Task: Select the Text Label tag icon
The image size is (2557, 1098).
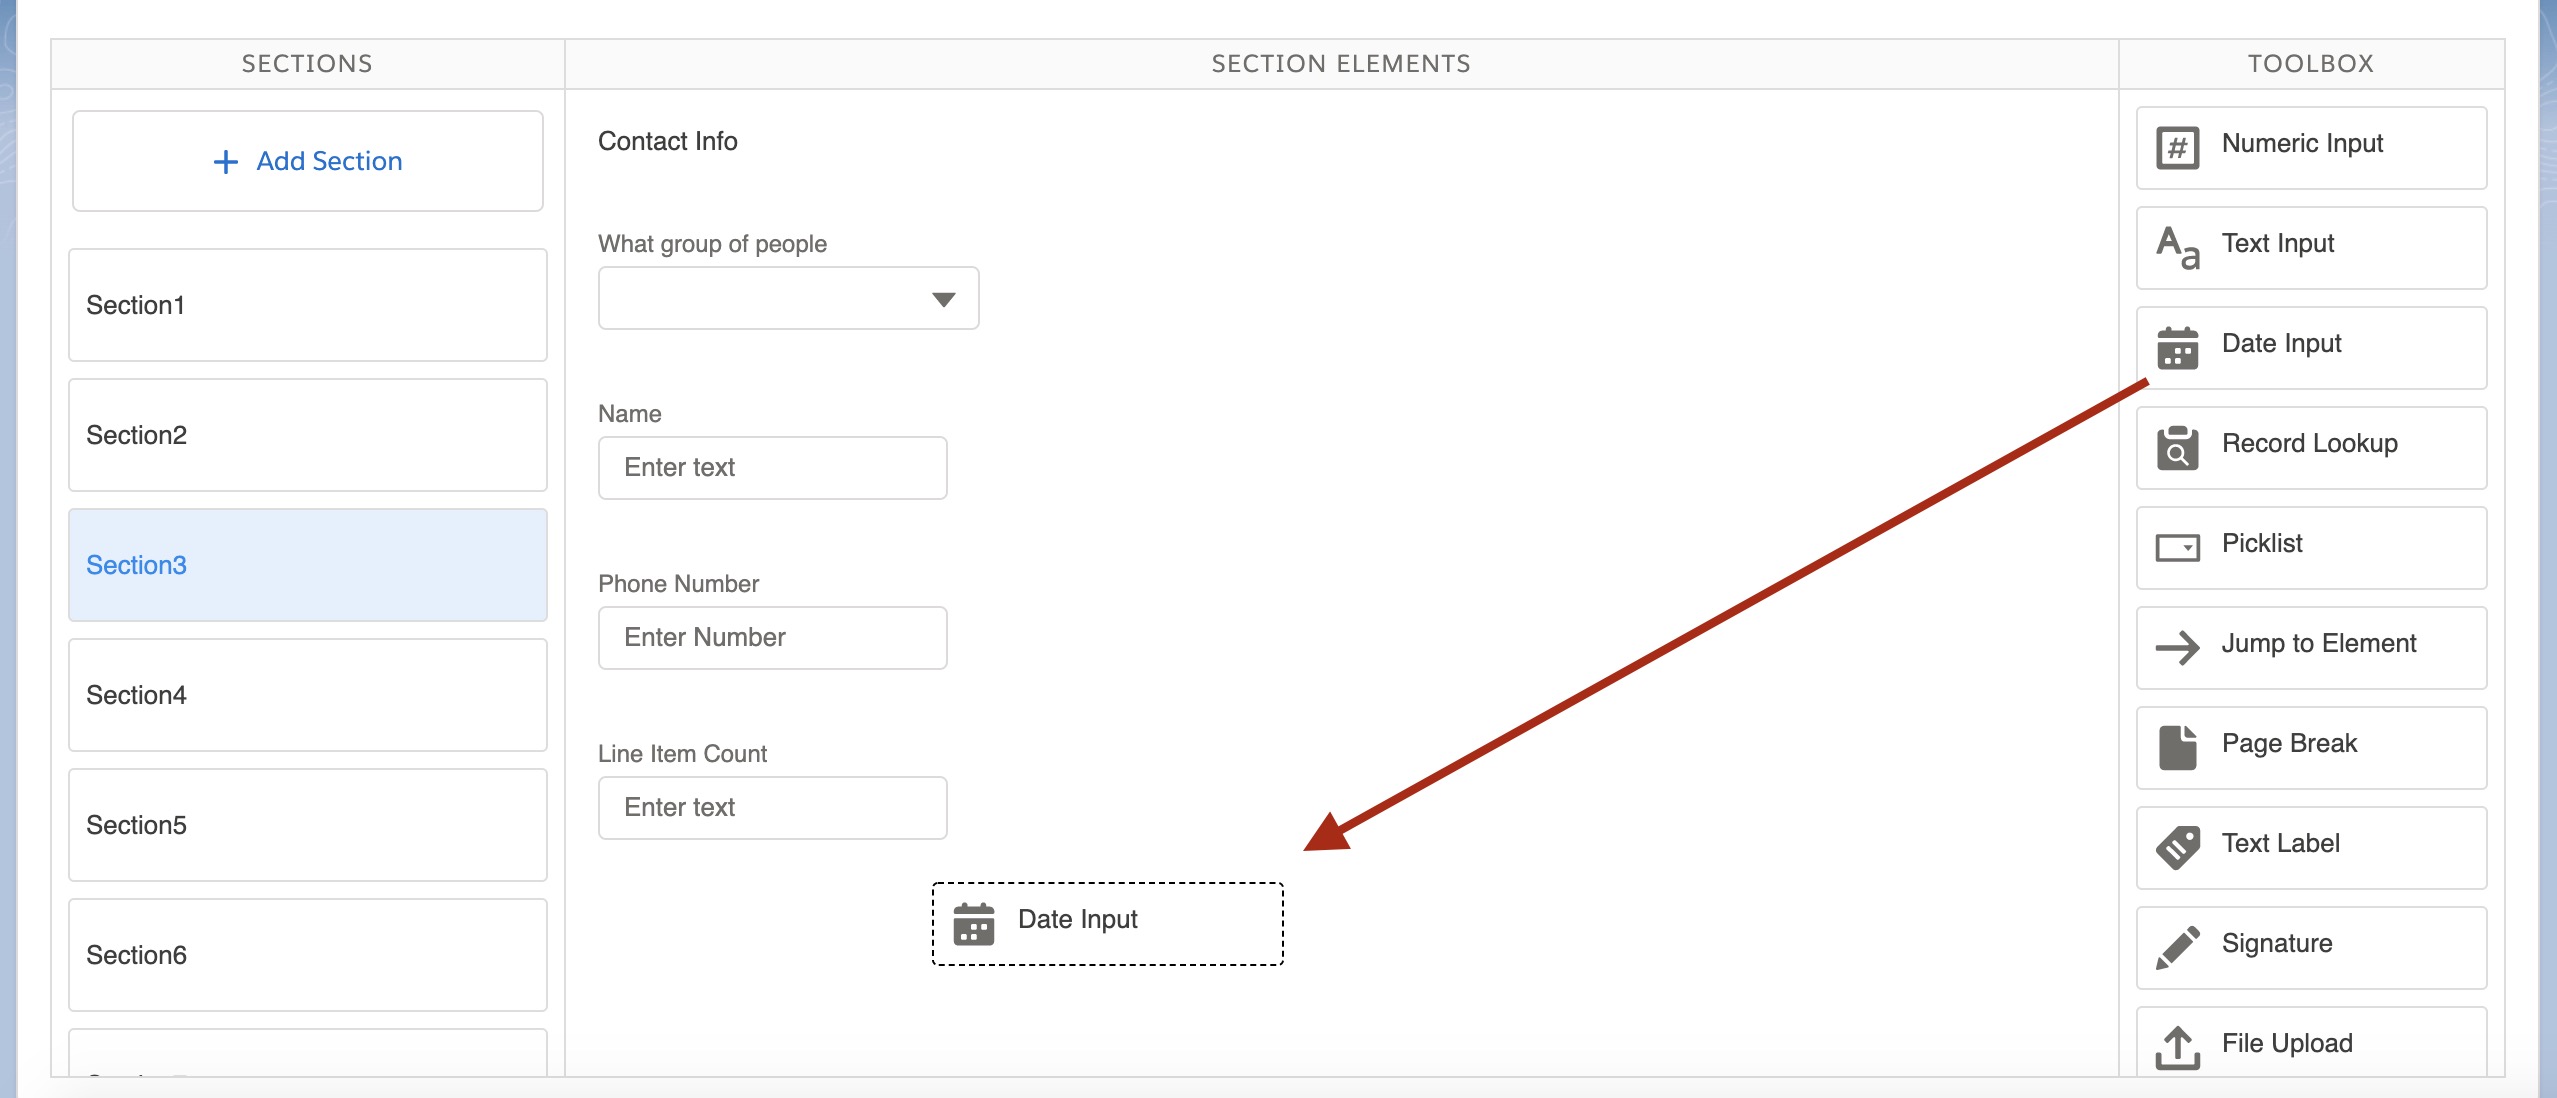Action: pos(2177,847)
